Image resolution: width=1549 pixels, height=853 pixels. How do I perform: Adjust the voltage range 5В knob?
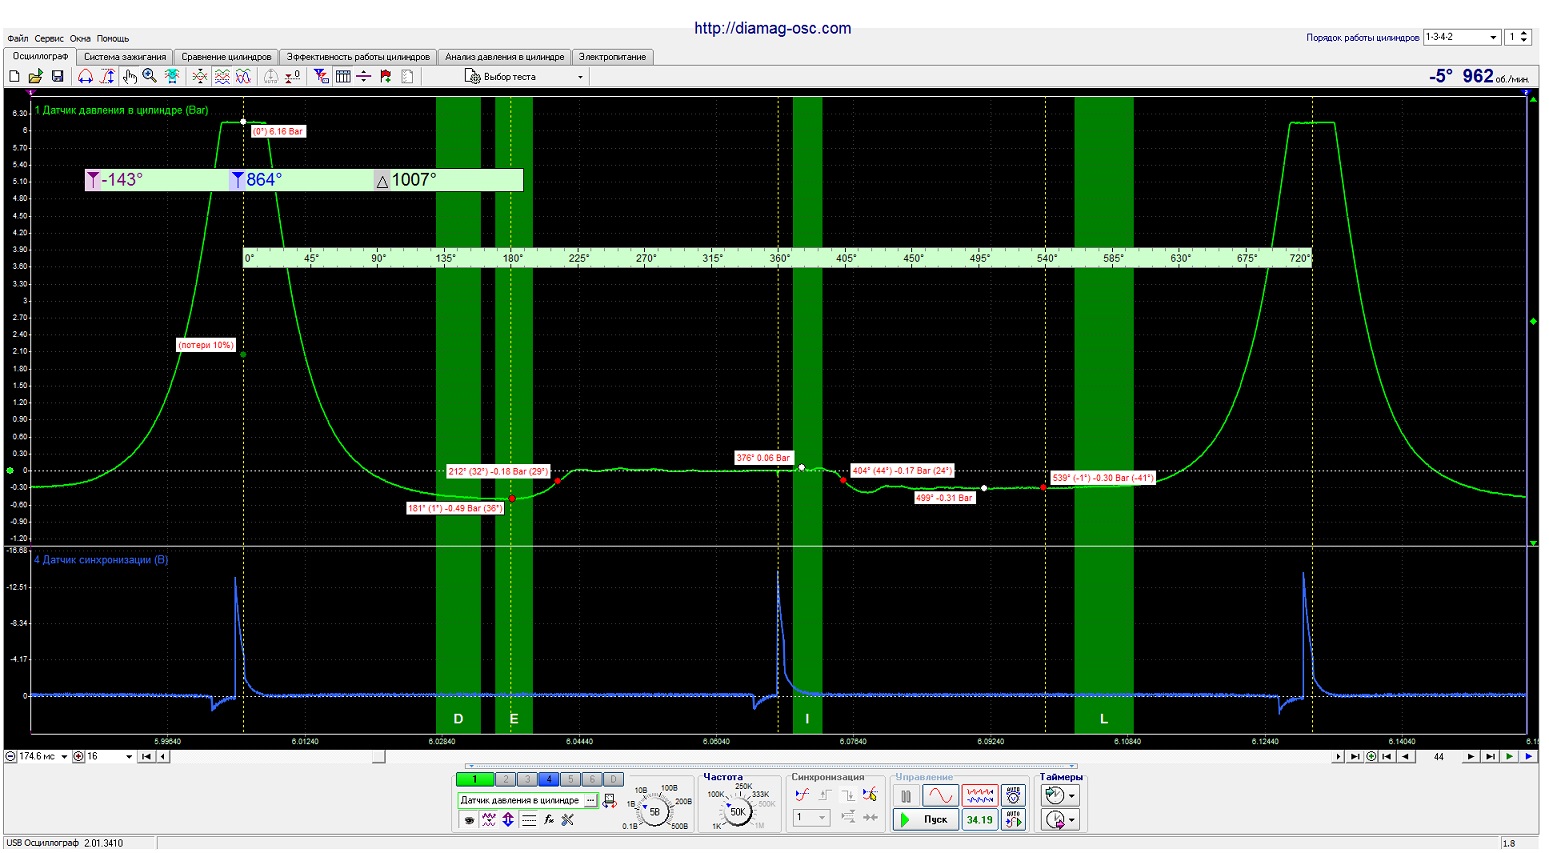[654, 811]
